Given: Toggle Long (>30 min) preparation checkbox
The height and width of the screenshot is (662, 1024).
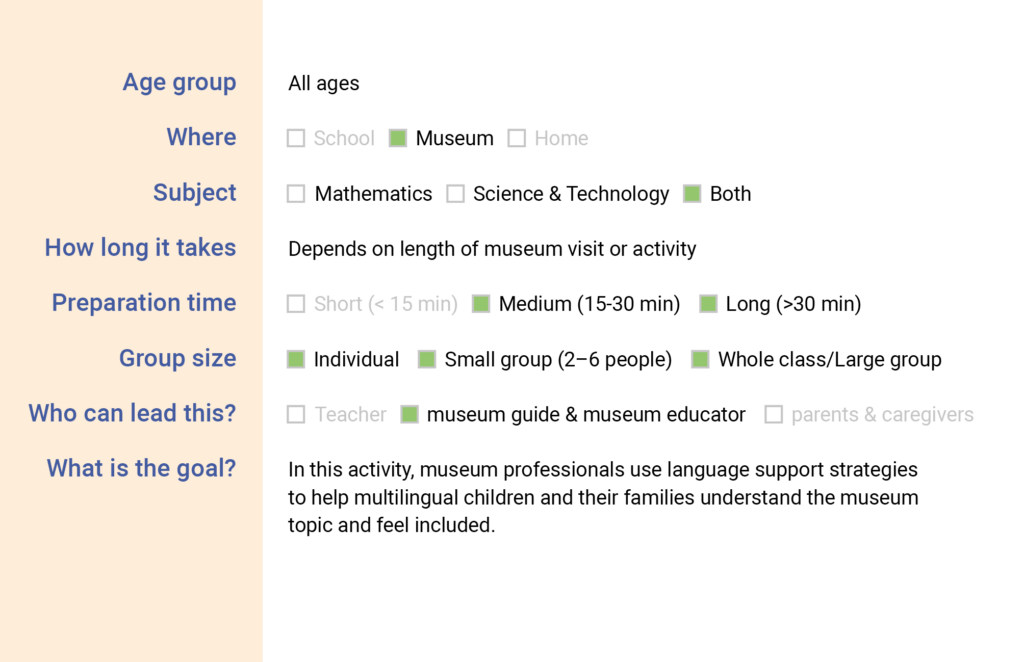Looking at the screenshot, I should coord(709,304).
